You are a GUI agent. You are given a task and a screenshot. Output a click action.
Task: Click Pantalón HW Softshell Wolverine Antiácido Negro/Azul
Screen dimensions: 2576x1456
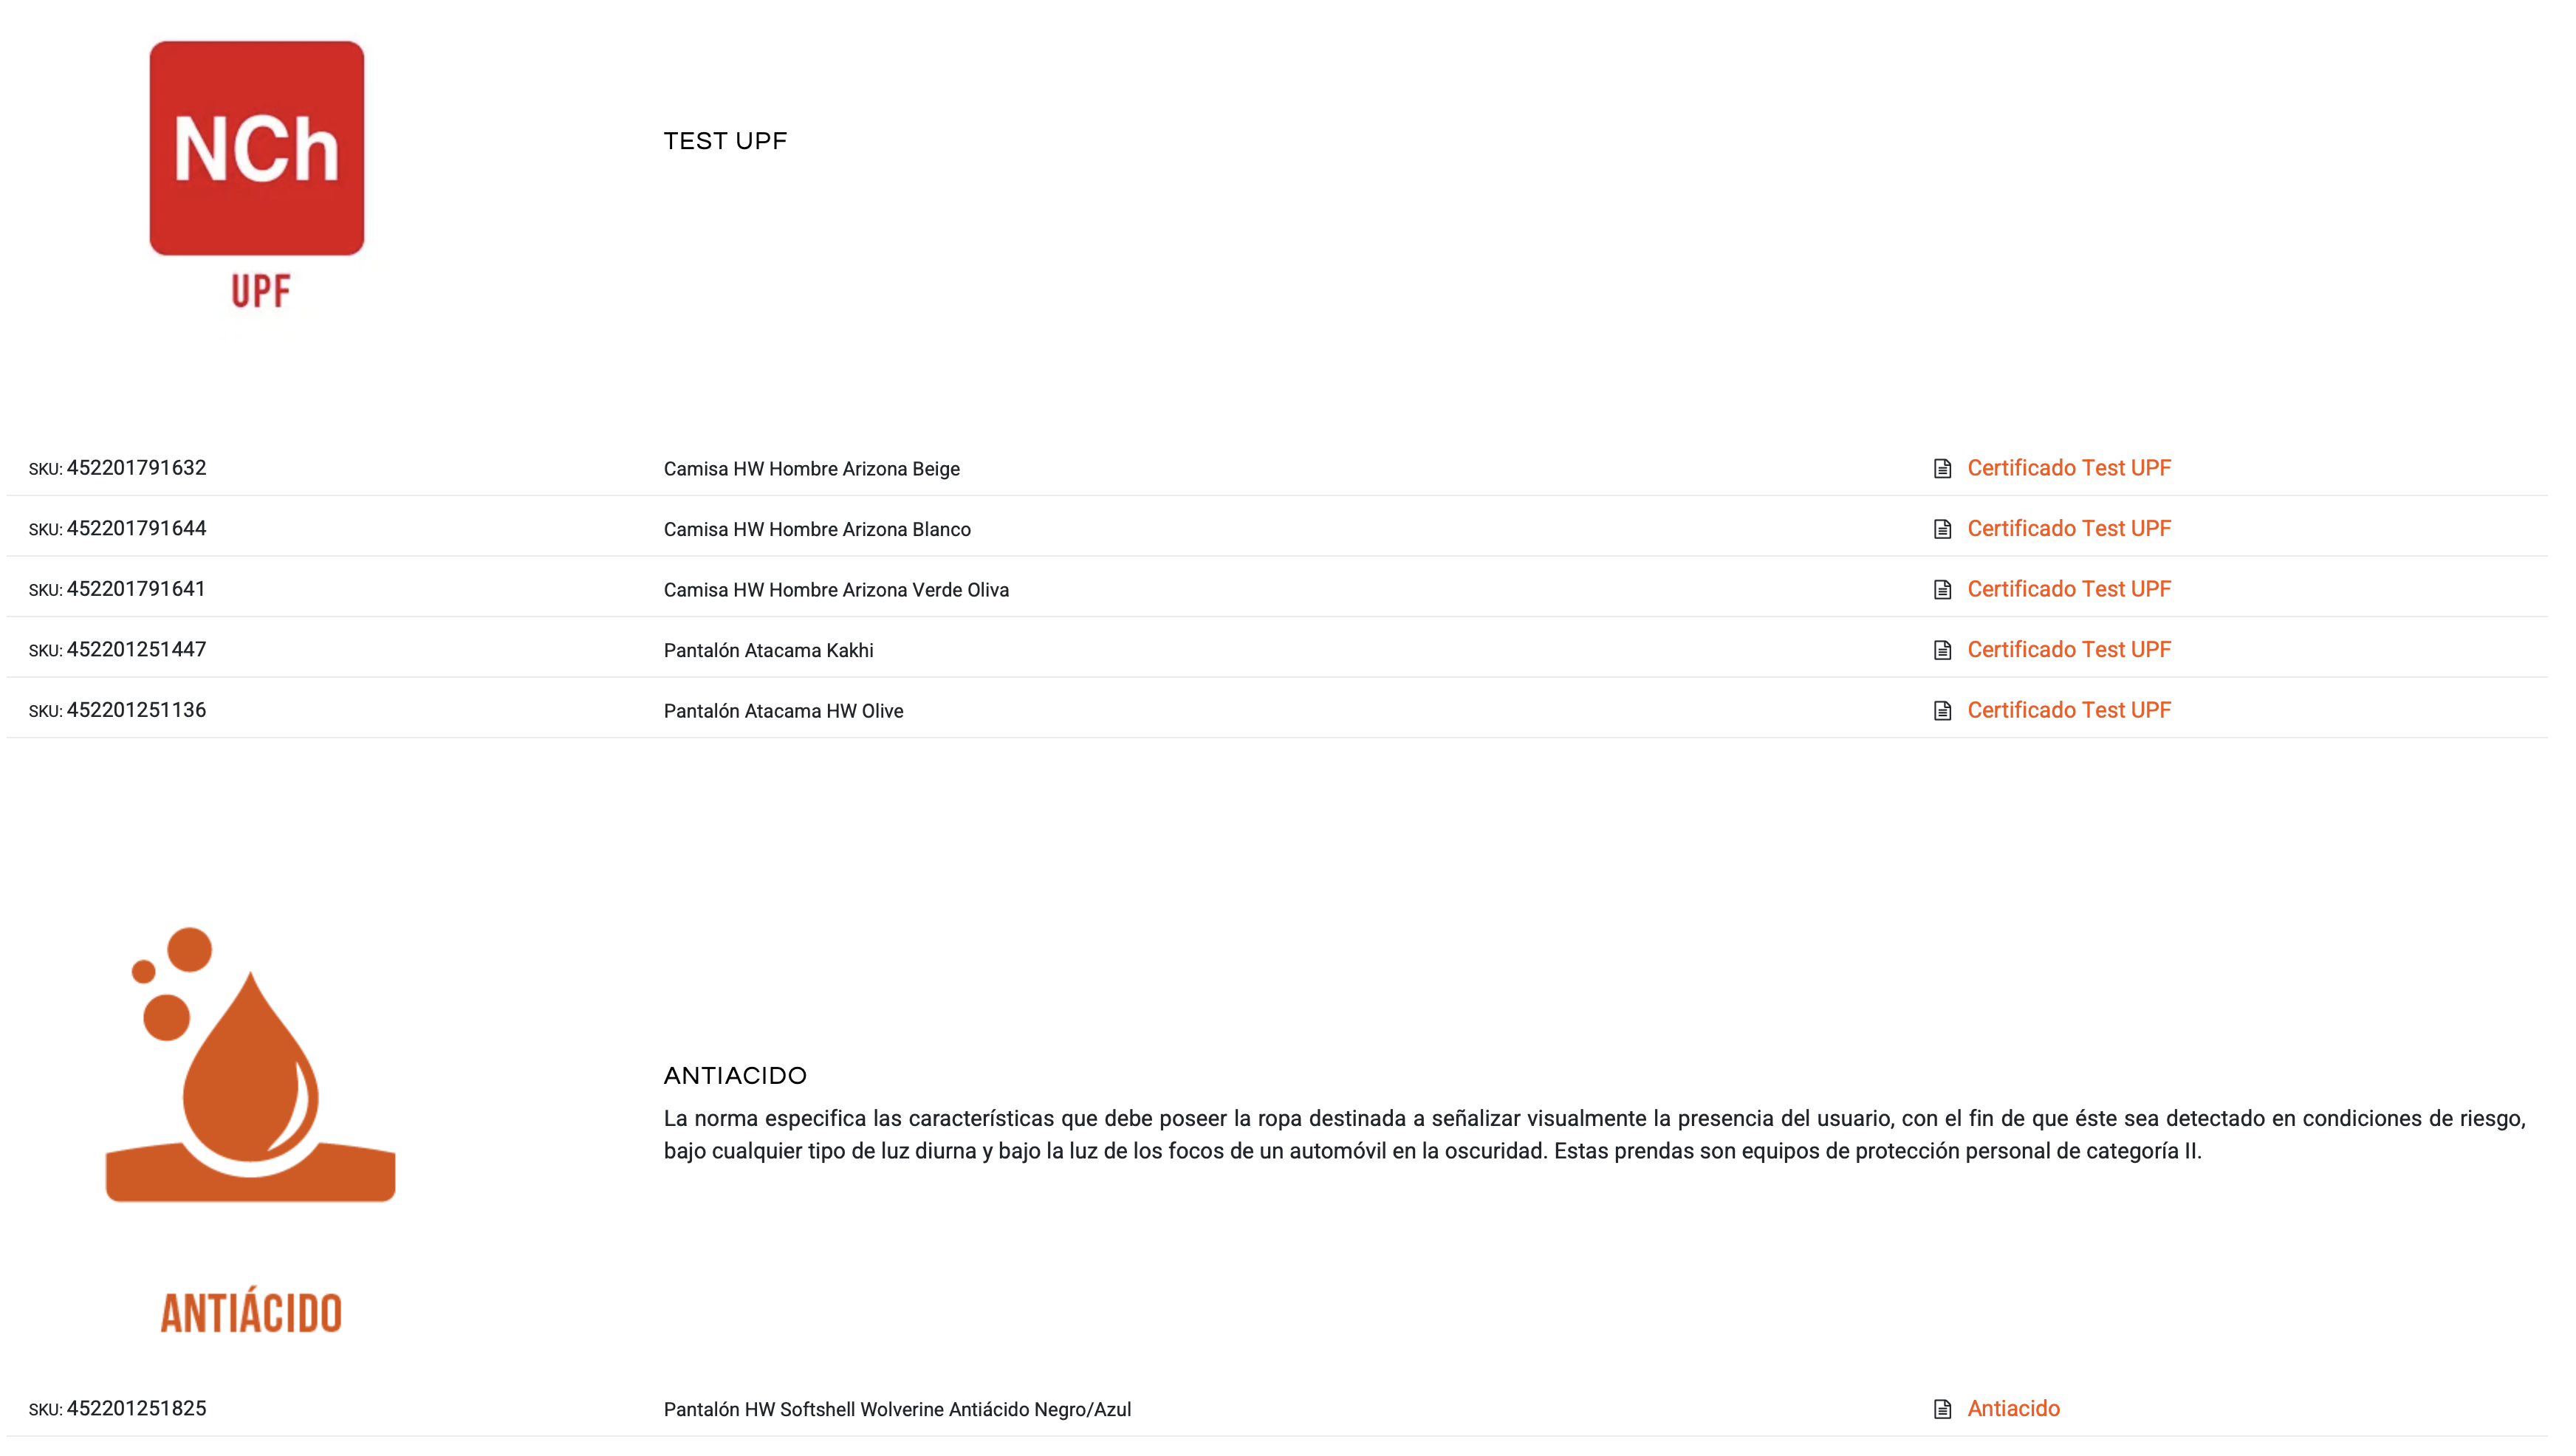(x=897, y=1409)
